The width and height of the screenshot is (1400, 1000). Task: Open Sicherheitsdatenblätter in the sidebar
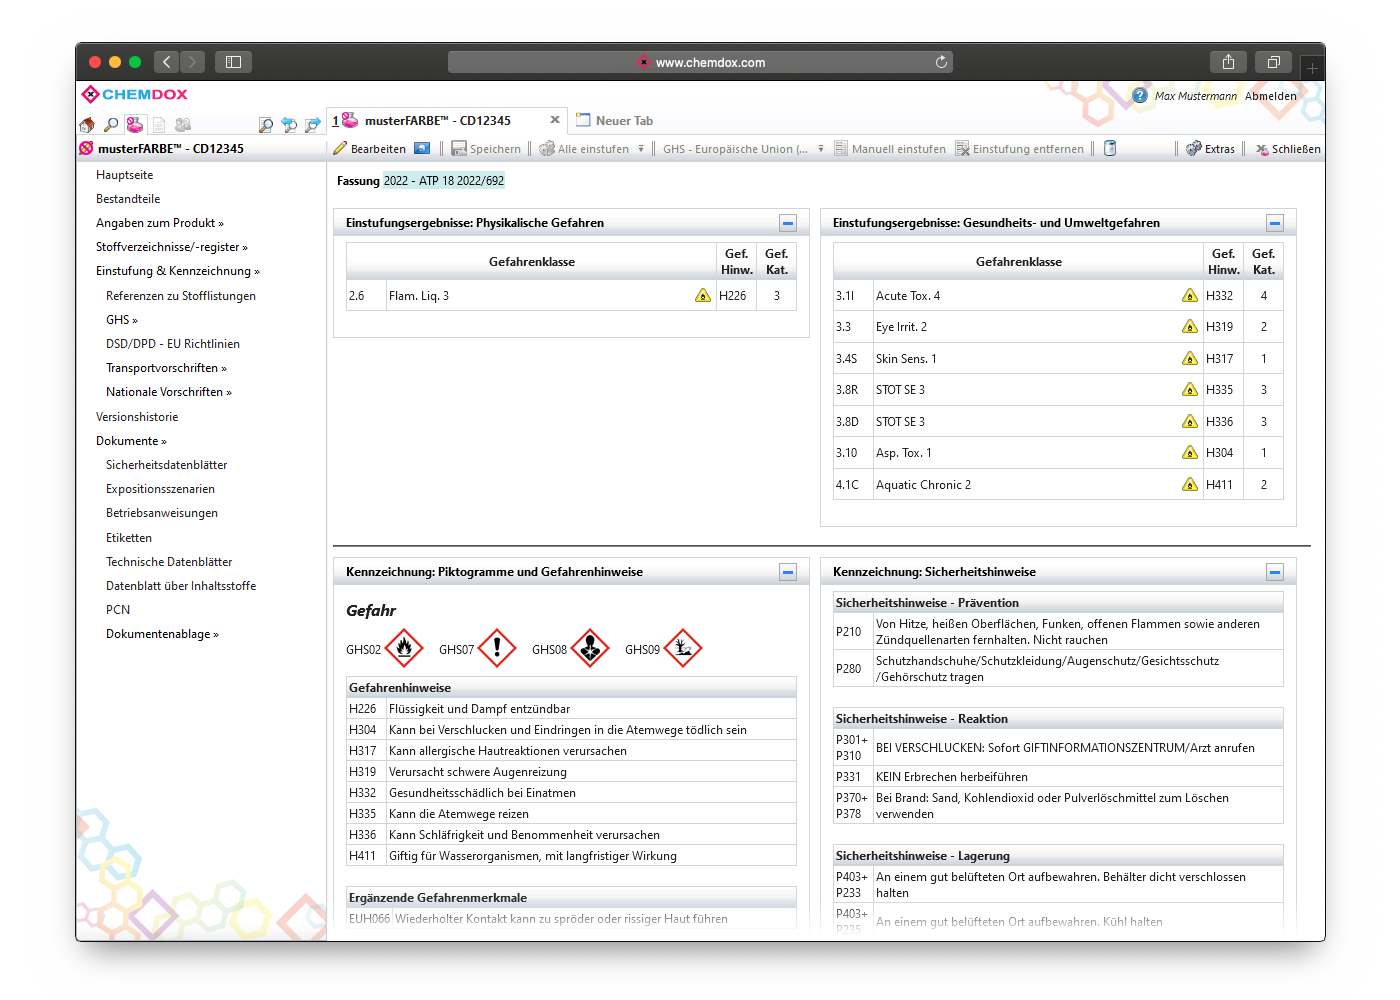coord(166,465)
